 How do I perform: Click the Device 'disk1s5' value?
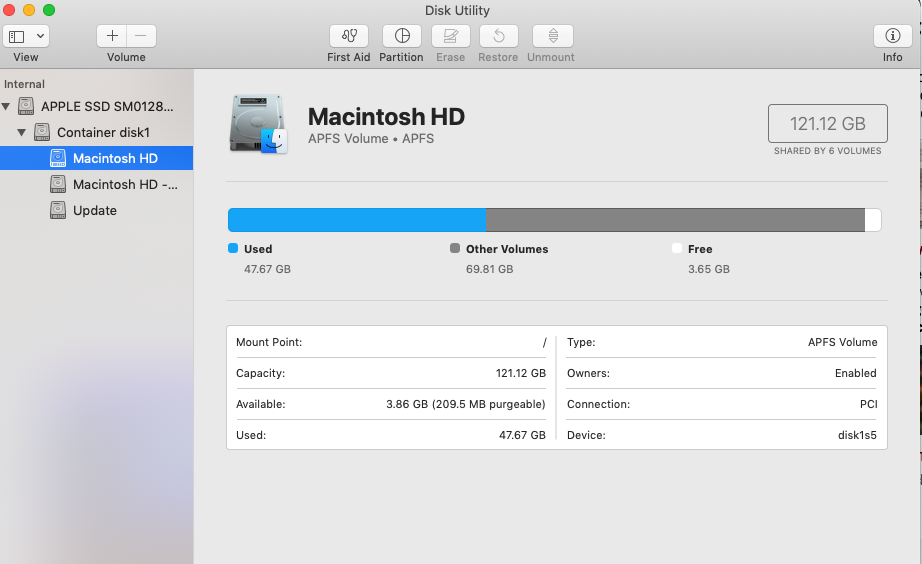(857, 435)
